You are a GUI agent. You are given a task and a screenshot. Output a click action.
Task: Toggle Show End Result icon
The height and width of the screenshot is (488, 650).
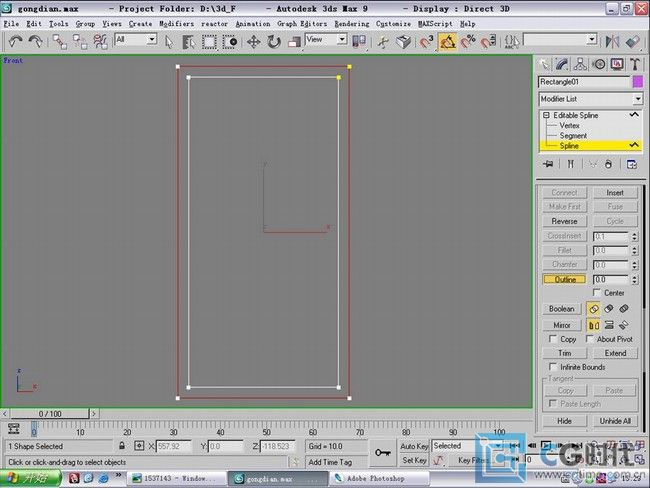click(571, 164)
